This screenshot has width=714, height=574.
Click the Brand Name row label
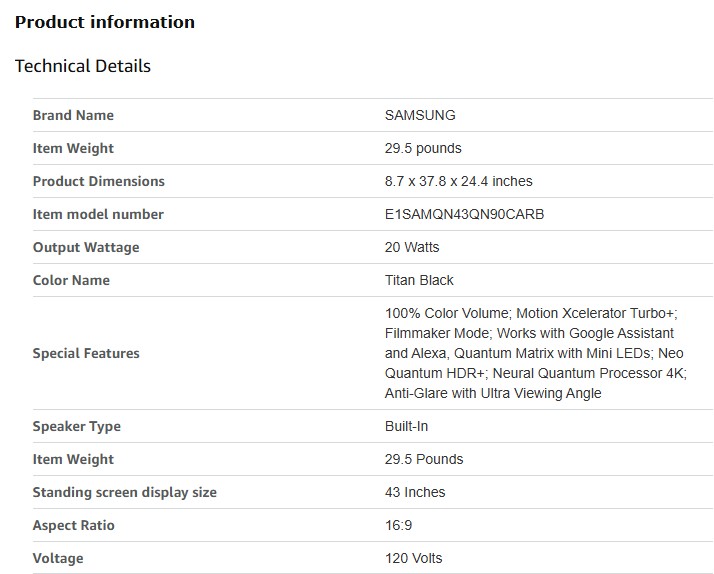[73, 115]
